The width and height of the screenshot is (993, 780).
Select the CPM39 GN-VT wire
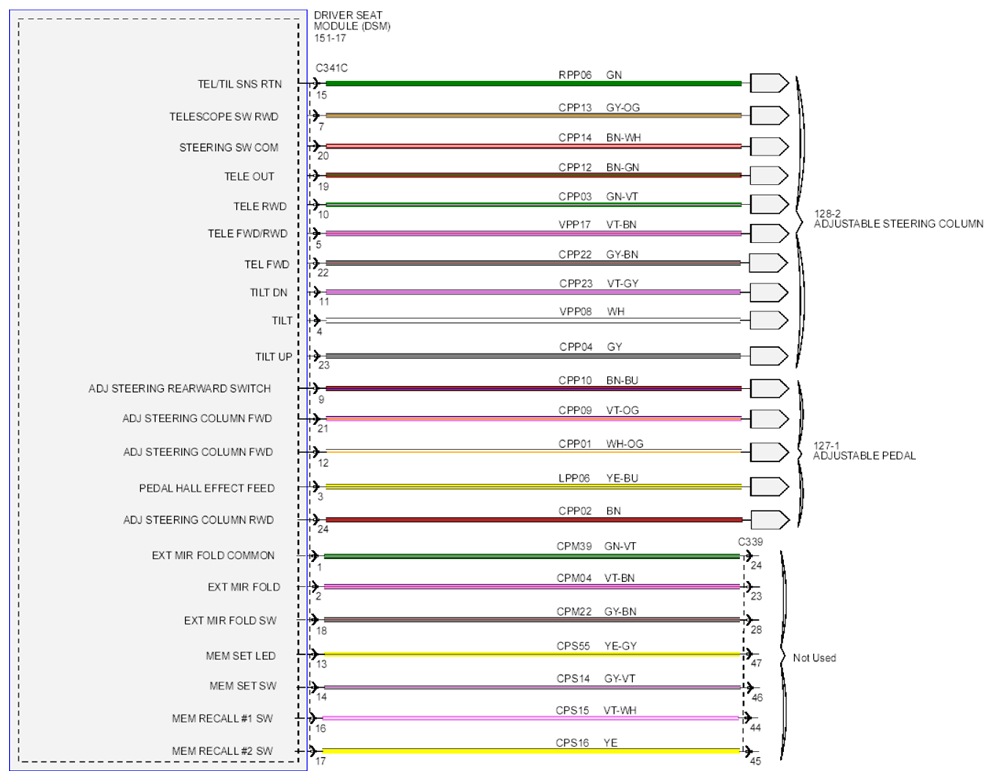[531, 557]
